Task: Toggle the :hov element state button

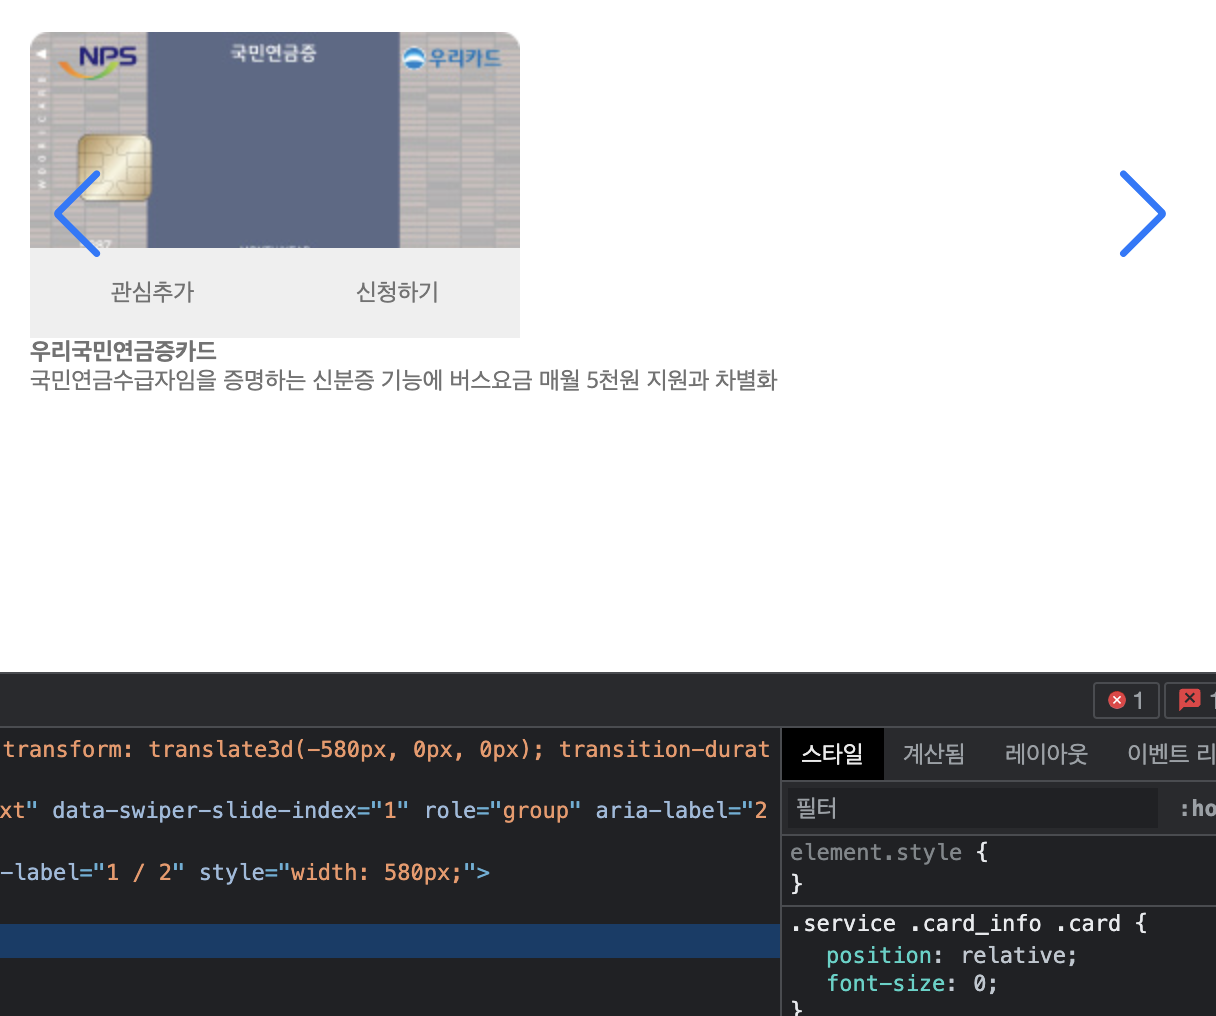Action: tap(1197, 808)
